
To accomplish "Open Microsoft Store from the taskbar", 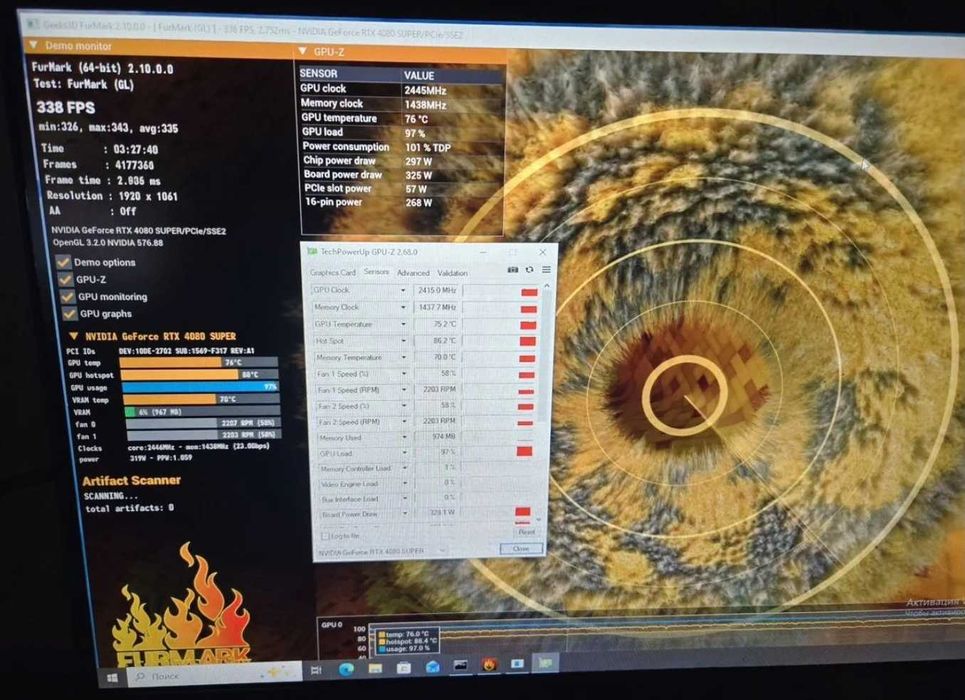I will tap(404, 667).
